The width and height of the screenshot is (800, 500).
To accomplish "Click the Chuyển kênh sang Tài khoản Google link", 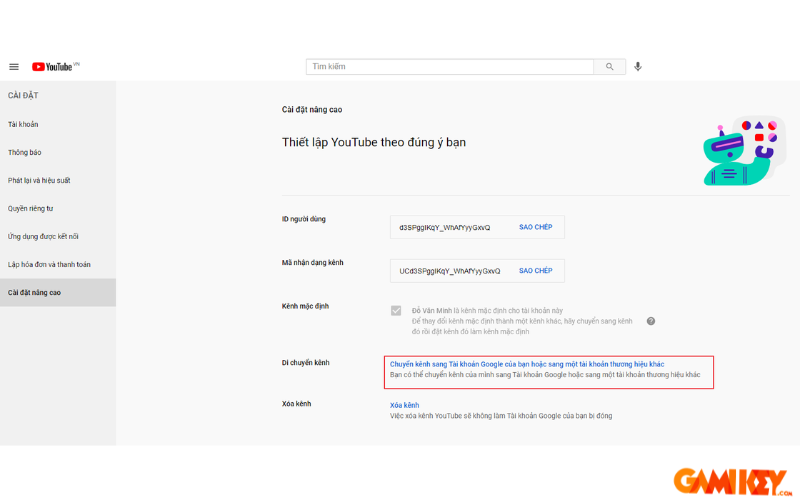I will coord(527,364).
